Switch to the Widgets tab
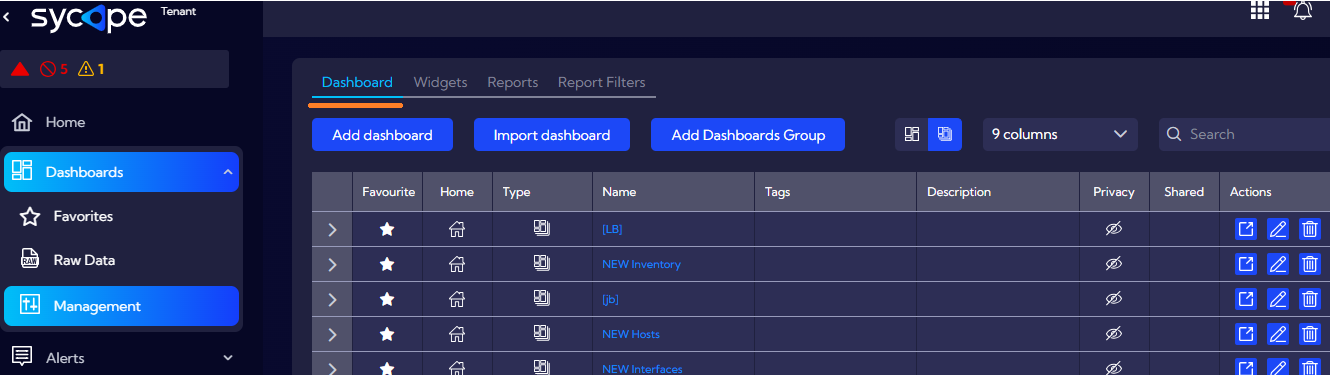Screen dimensions: 1330x375 click(x=440, y=82)
